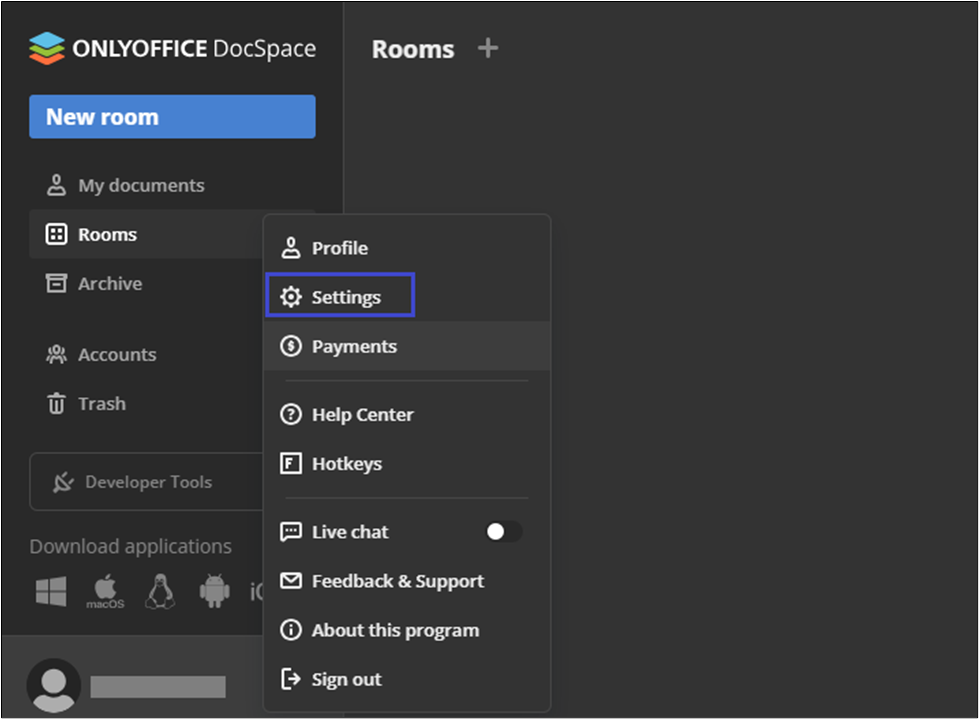Open the Linux penguin download icon
This screenshot has width=979, height=719.
[160, 591]
